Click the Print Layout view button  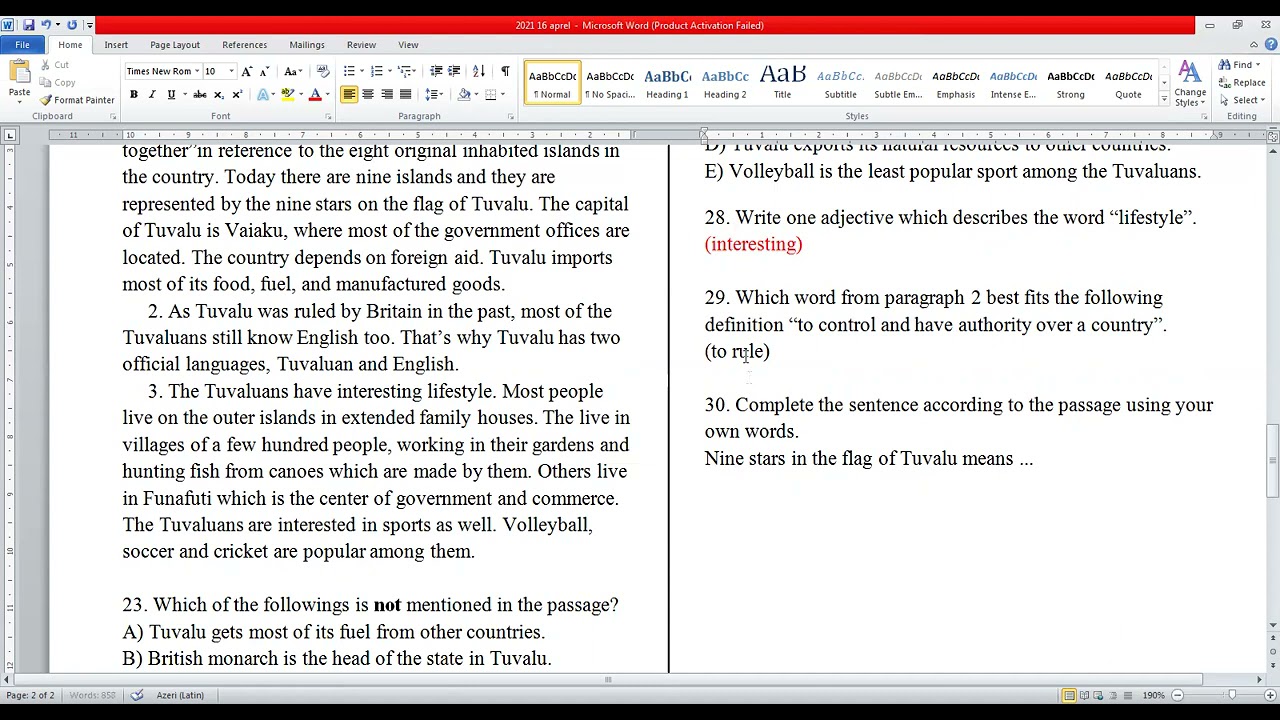click(1069, 695)
